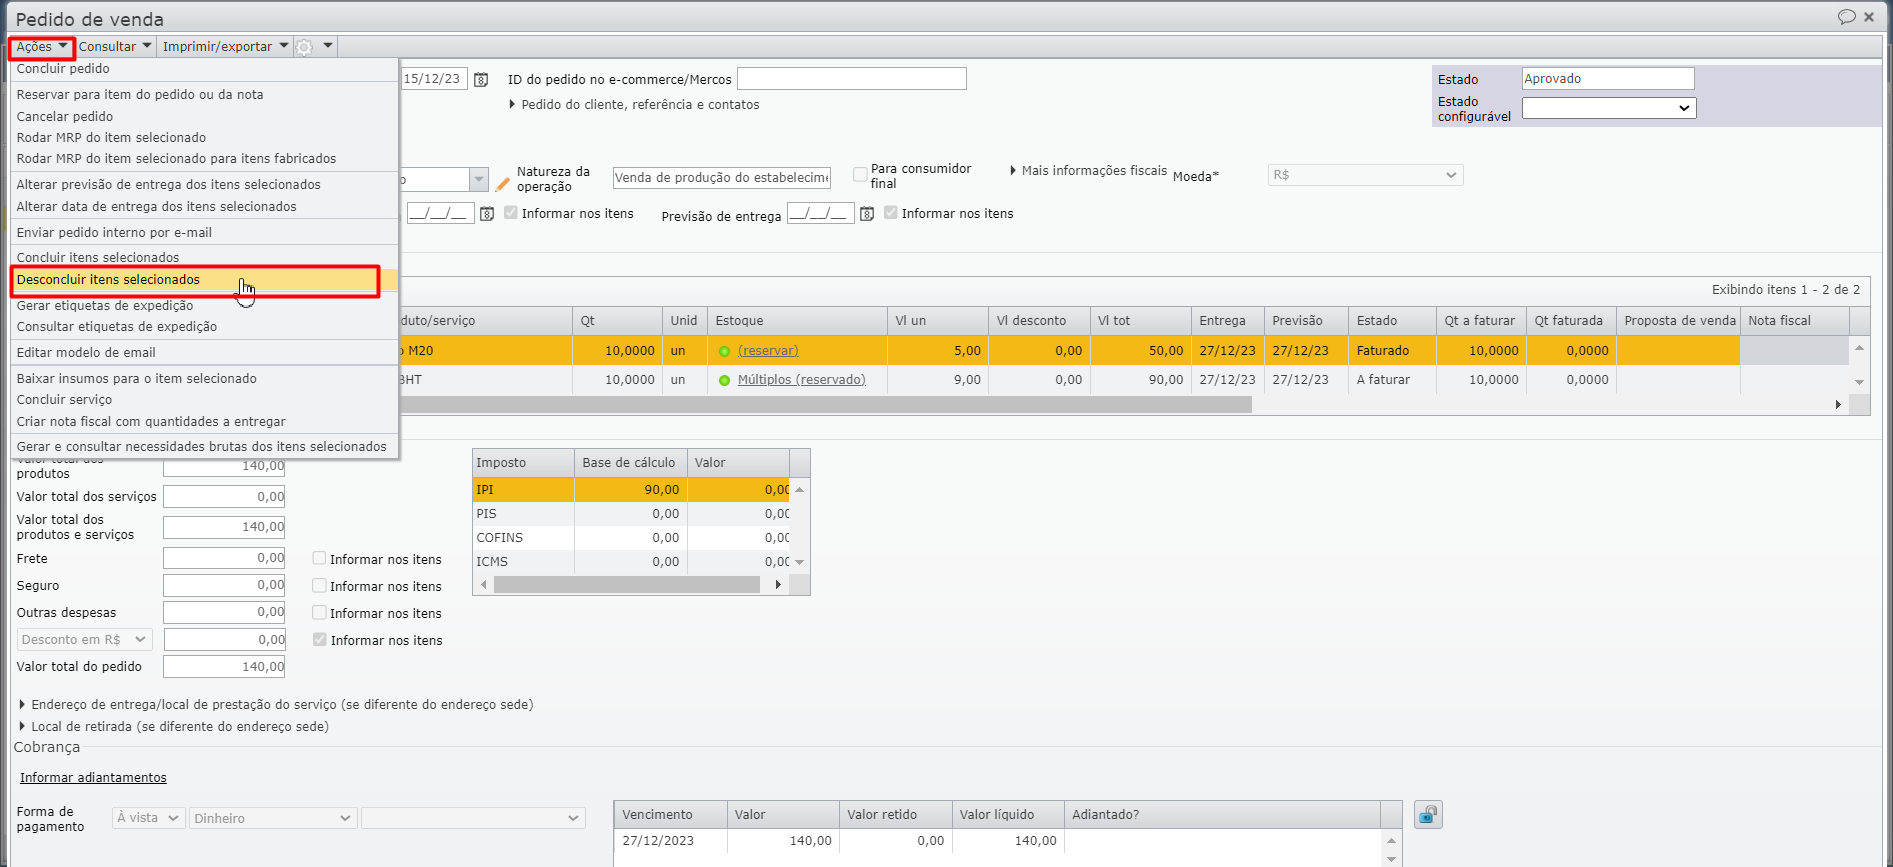Click green stock status circle in Faturado row
This screenshot has width=1893, height=867.
724,351
